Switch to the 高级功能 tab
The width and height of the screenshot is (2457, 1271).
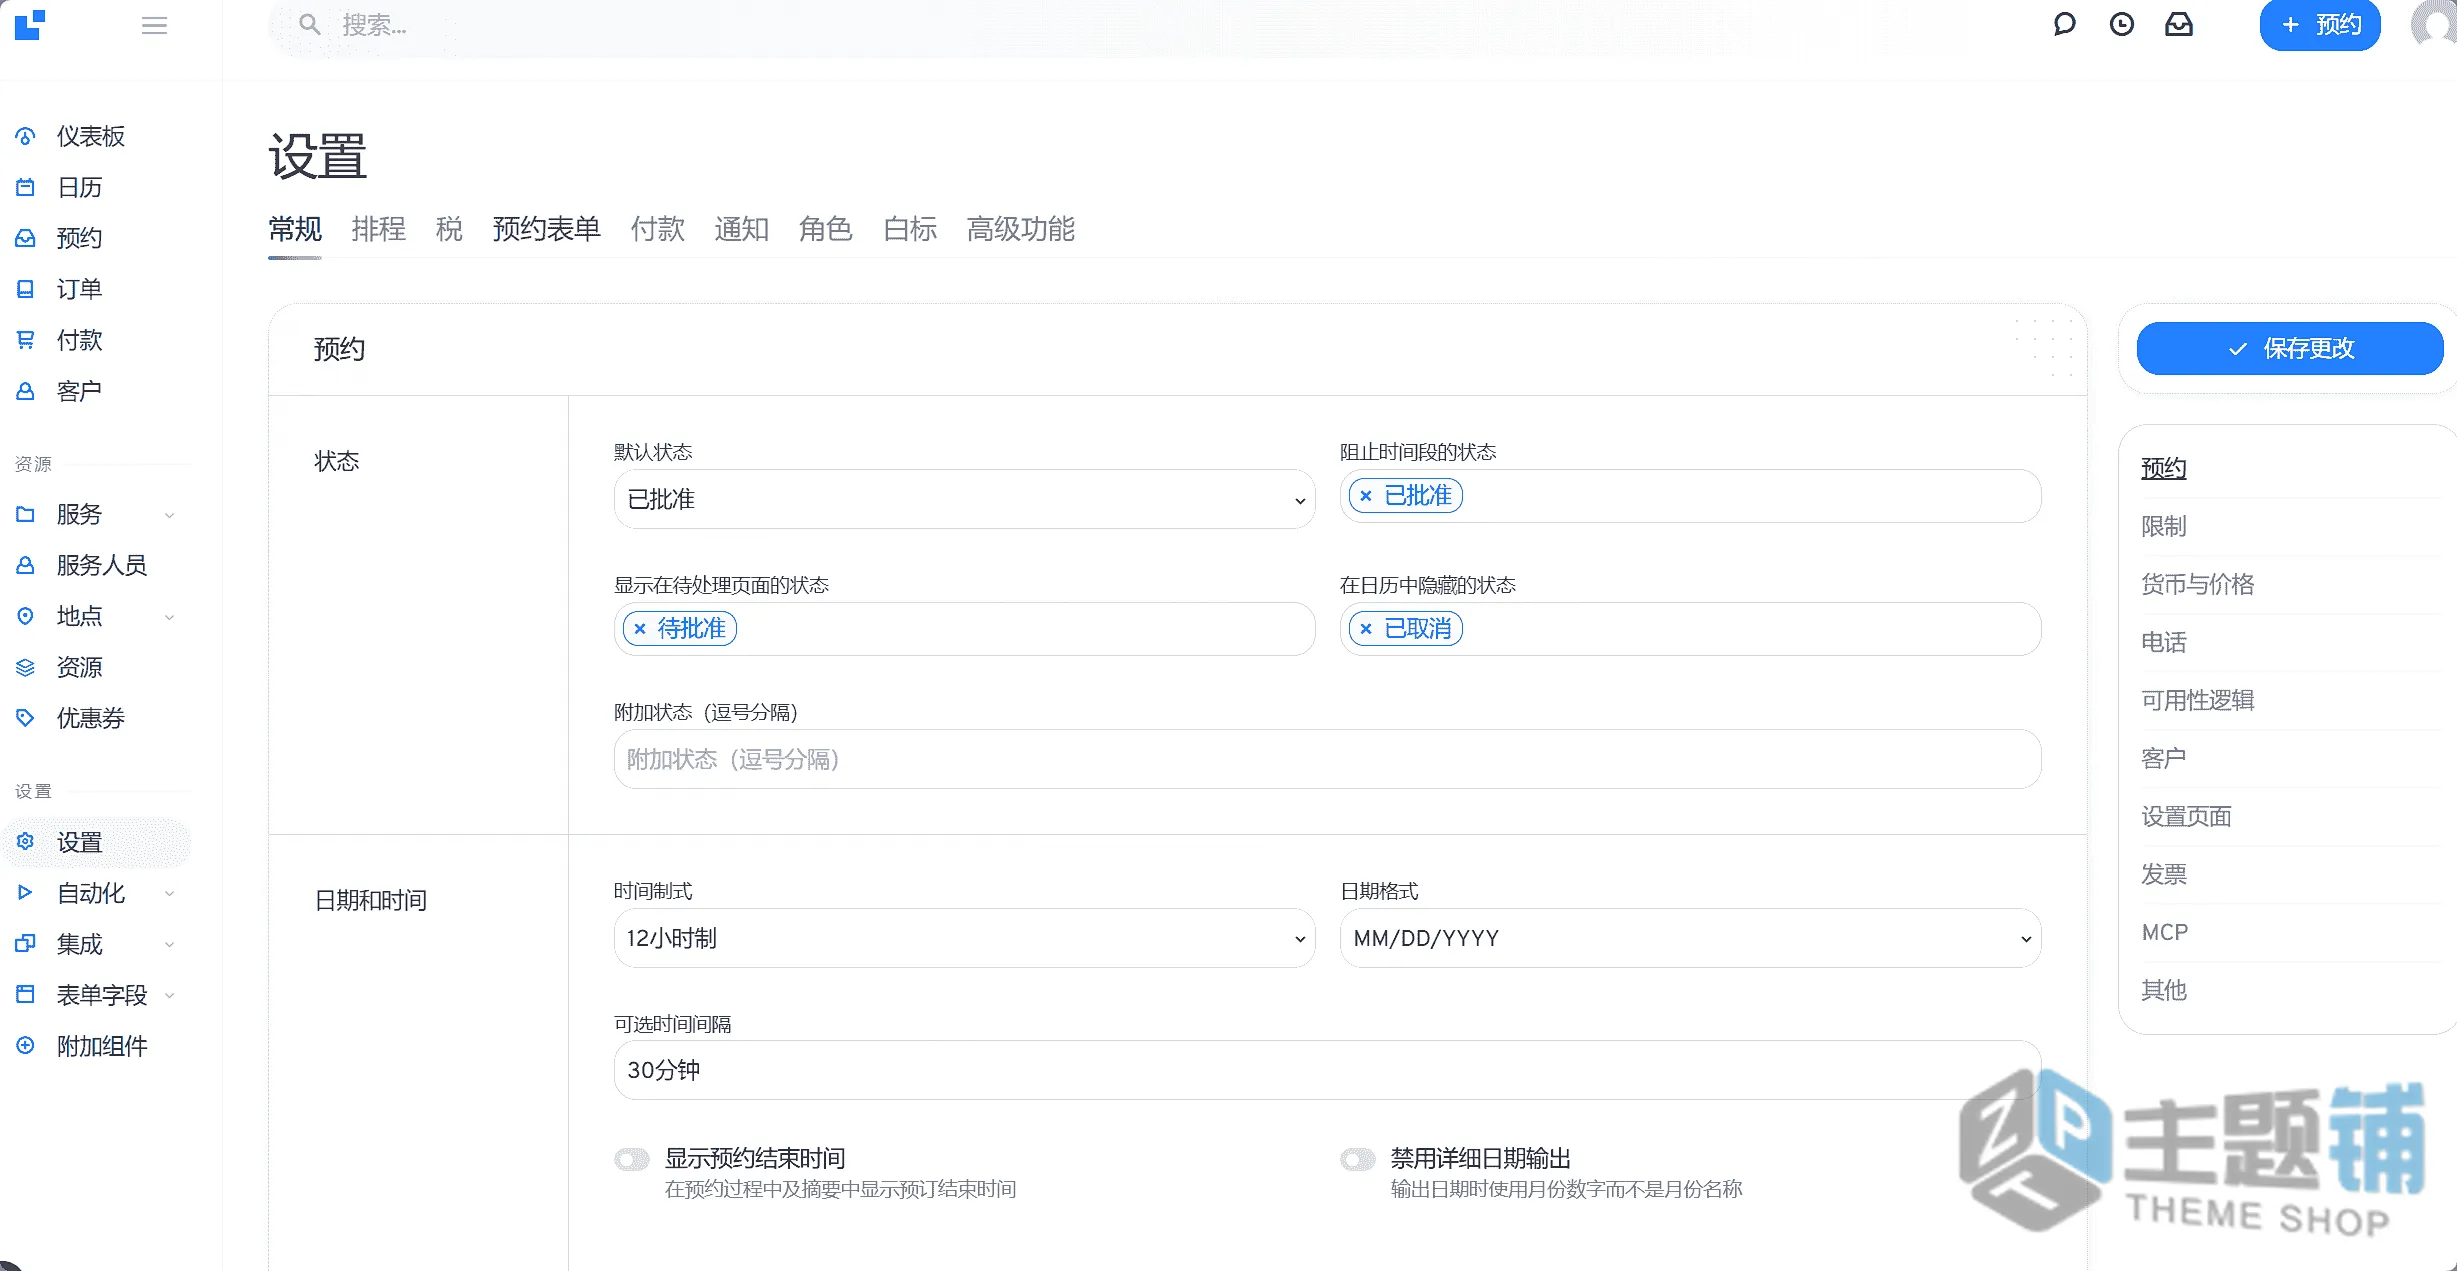(x=1021, y=229)
